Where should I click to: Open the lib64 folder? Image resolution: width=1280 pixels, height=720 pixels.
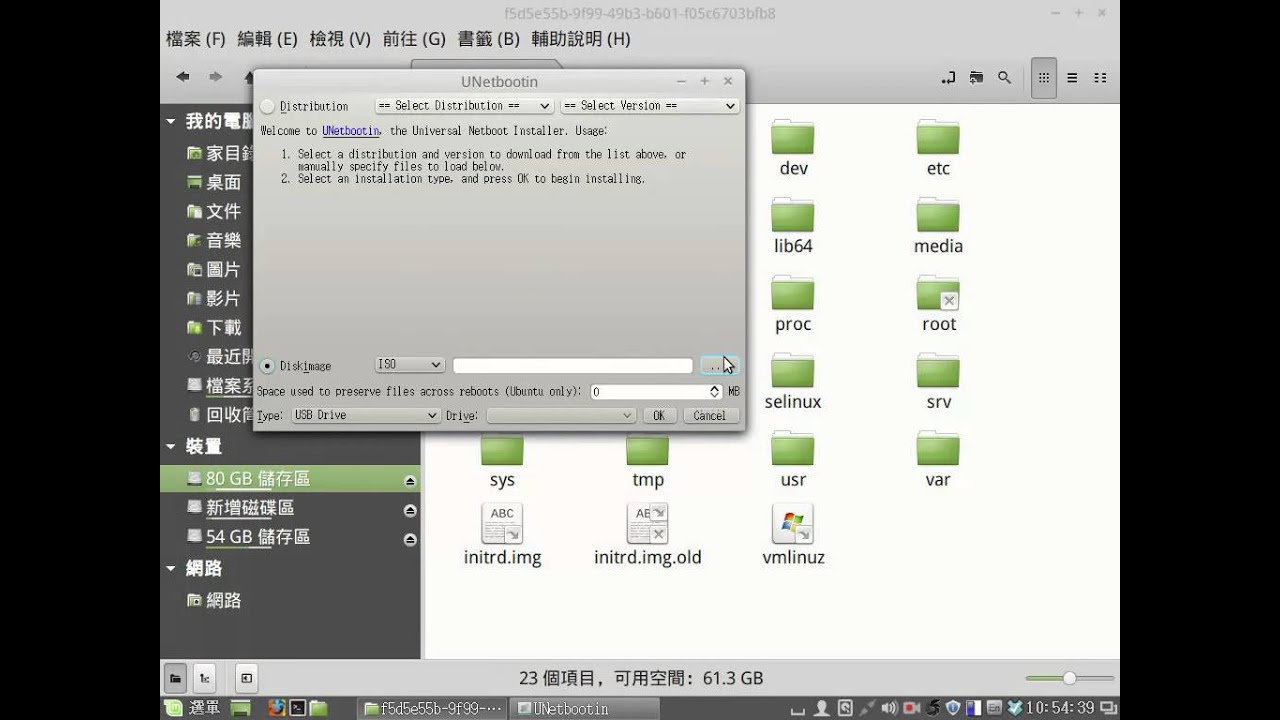pyautogui.click(x=793, y=225)
